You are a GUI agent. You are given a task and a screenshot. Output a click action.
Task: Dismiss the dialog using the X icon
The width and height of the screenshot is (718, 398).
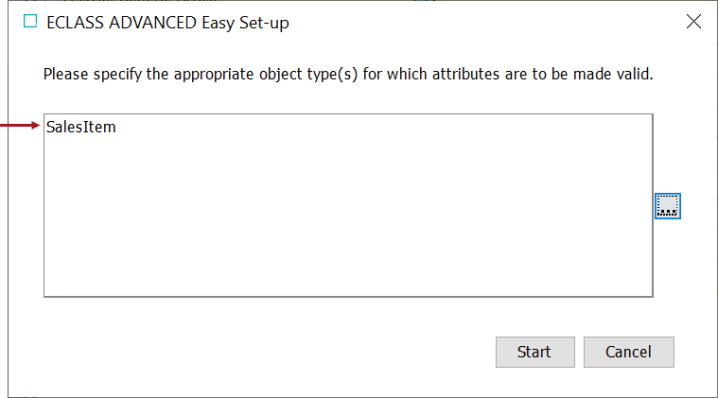point(694,21)
